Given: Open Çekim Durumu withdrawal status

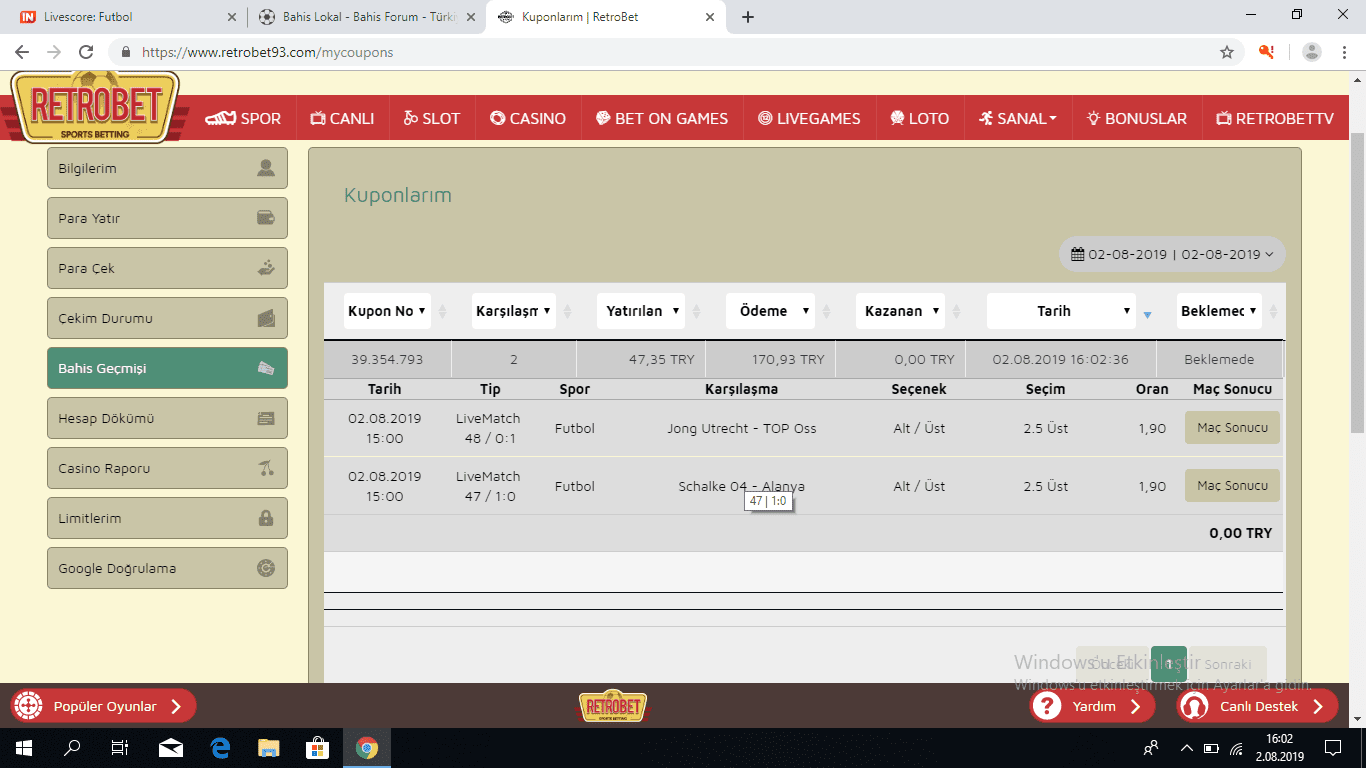Looking at the screenshot, I should click(x=167, y=318).
